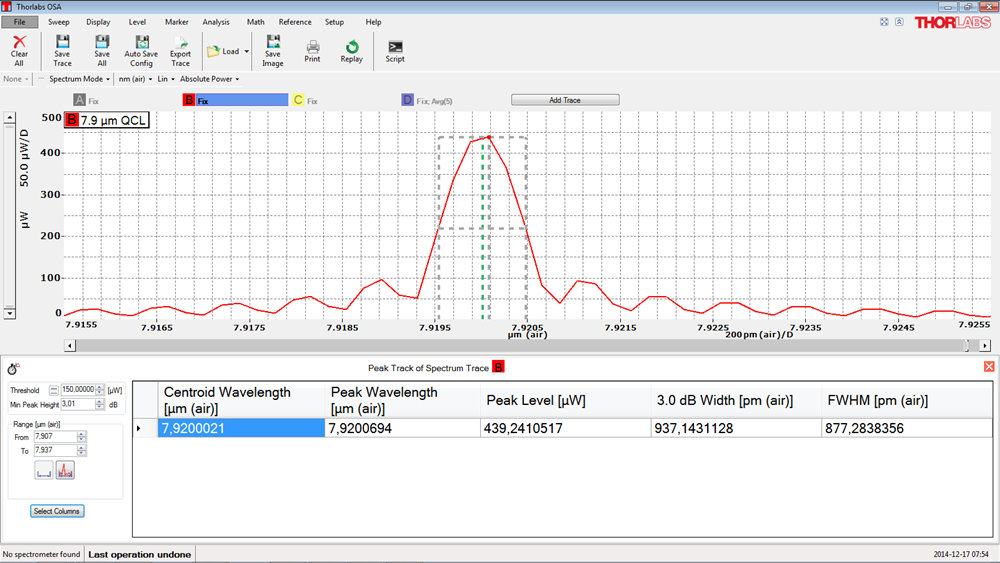Click the Range From field
Screen dimensions: 1000x563
(x=55, y=437)
